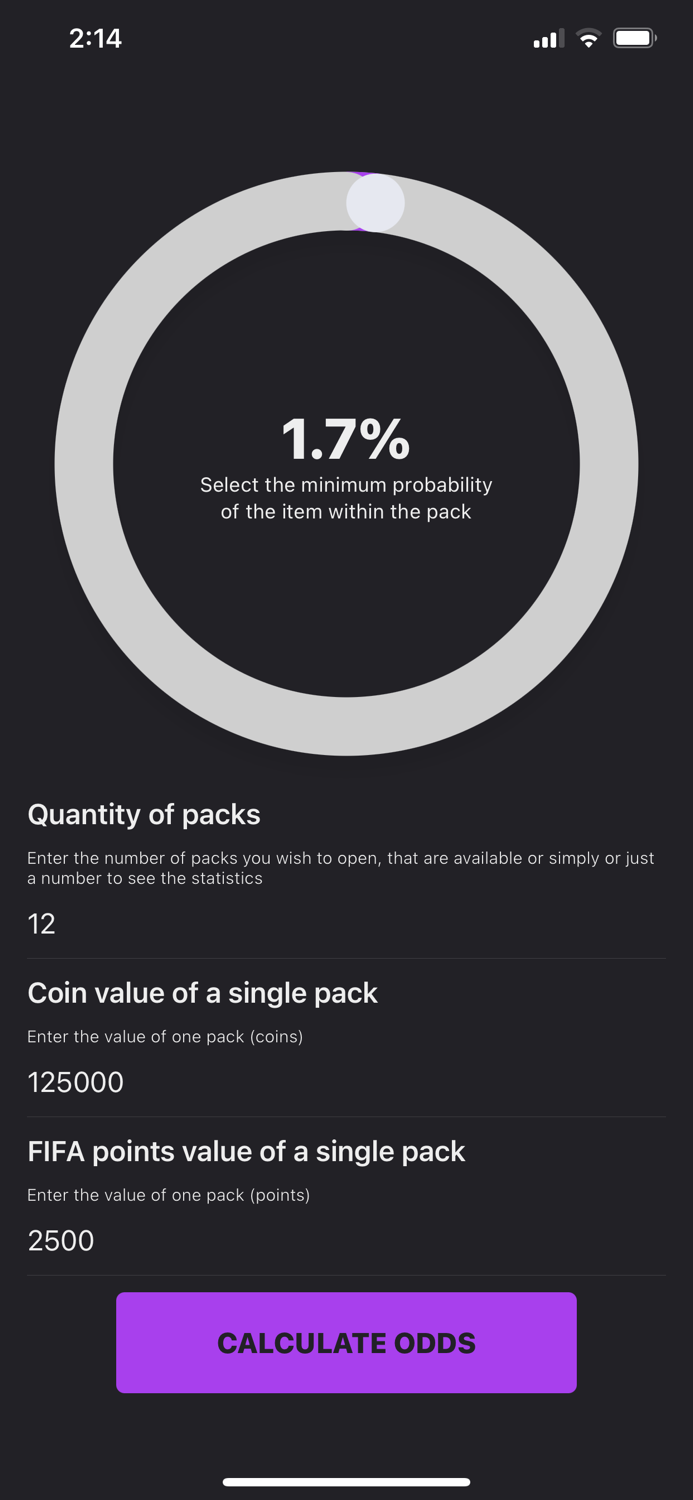This screenshot has width=693, height=1500.
Task: Select the purple slider handle on the dial
Action: point(376,202)
